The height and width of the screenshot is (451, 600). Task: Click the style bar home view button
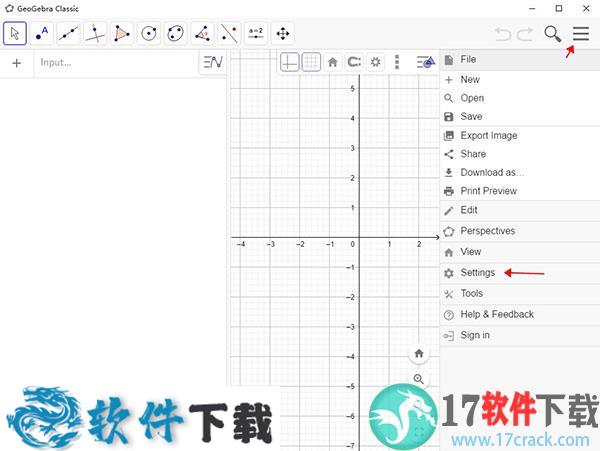(x=333, y=62)
